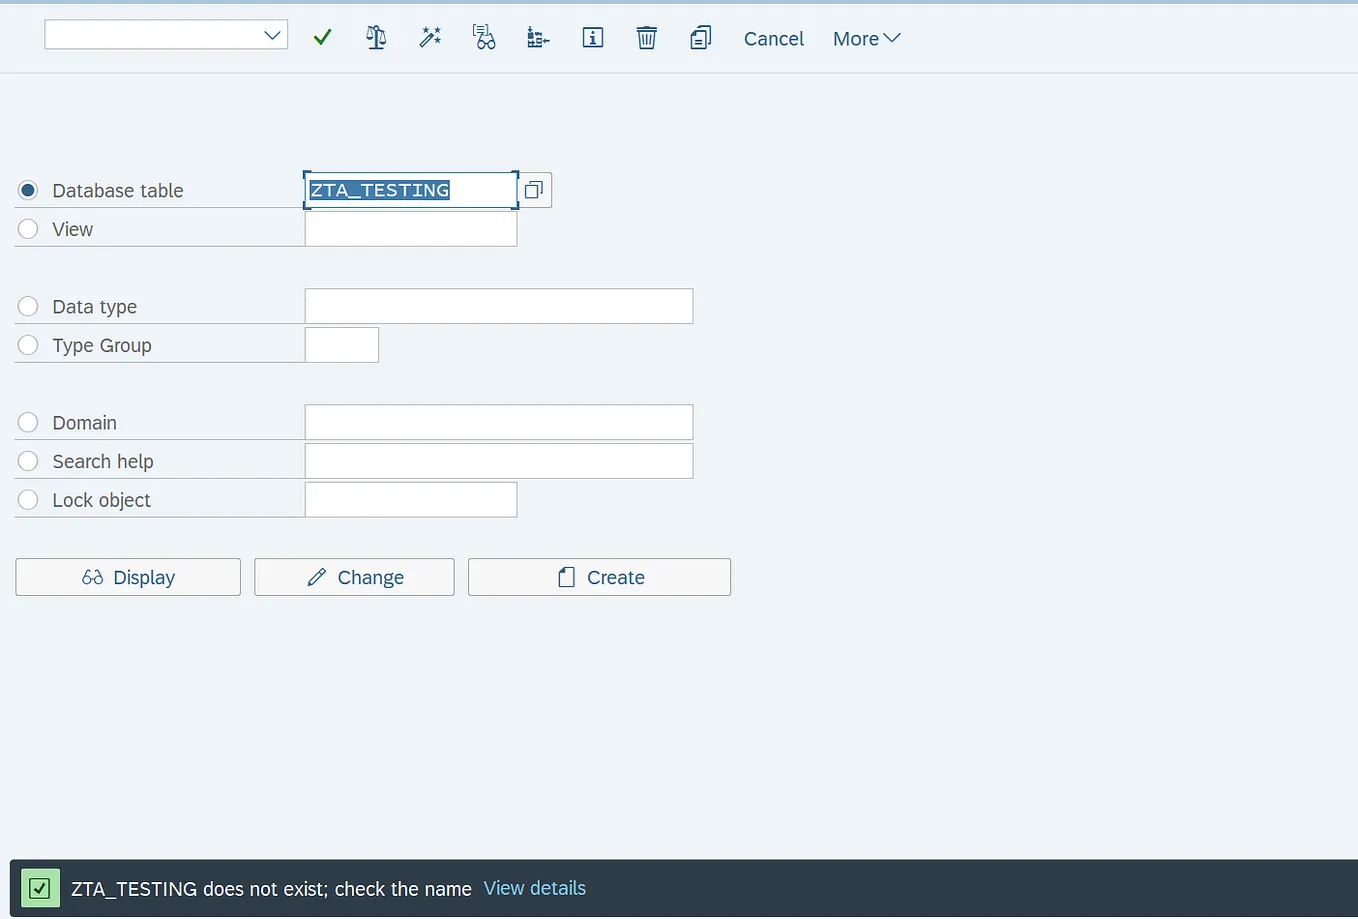Click the copy icon beside the Database table field

533,189
